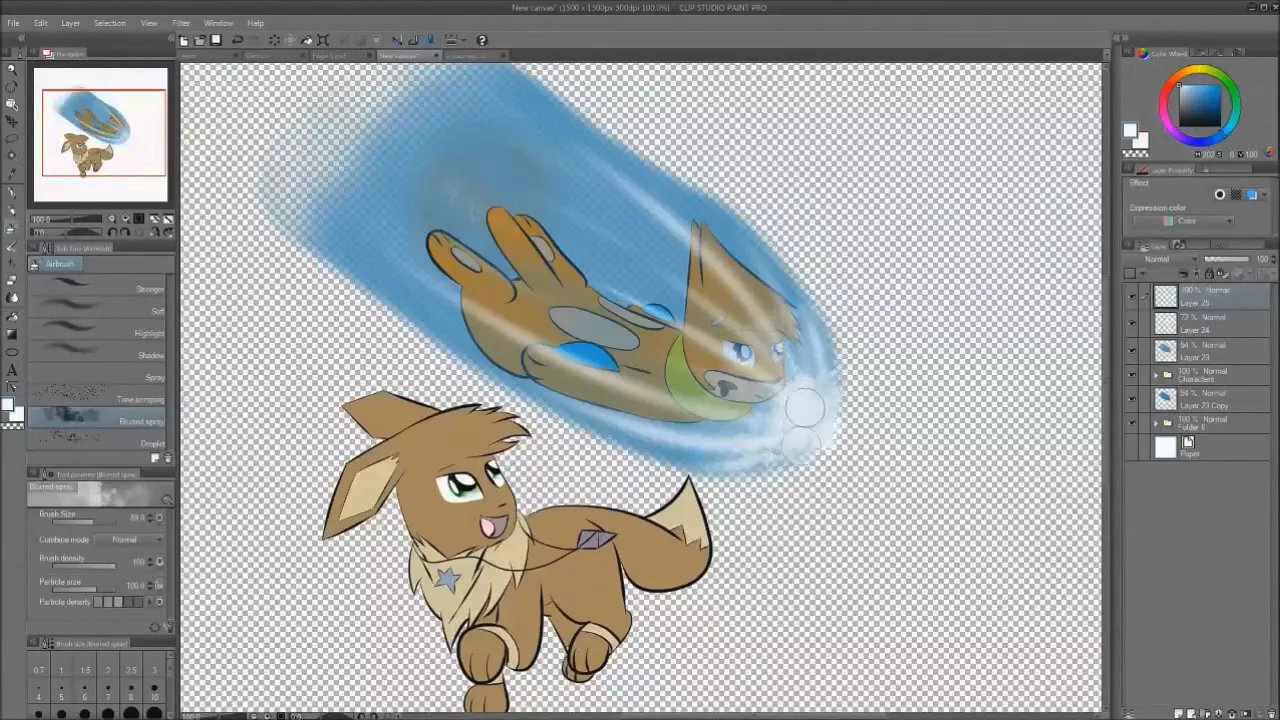This screenshot has height=720, width=1280.
Task: Select the Airbrush tool in toolbar
Action: tap(11, 228)
